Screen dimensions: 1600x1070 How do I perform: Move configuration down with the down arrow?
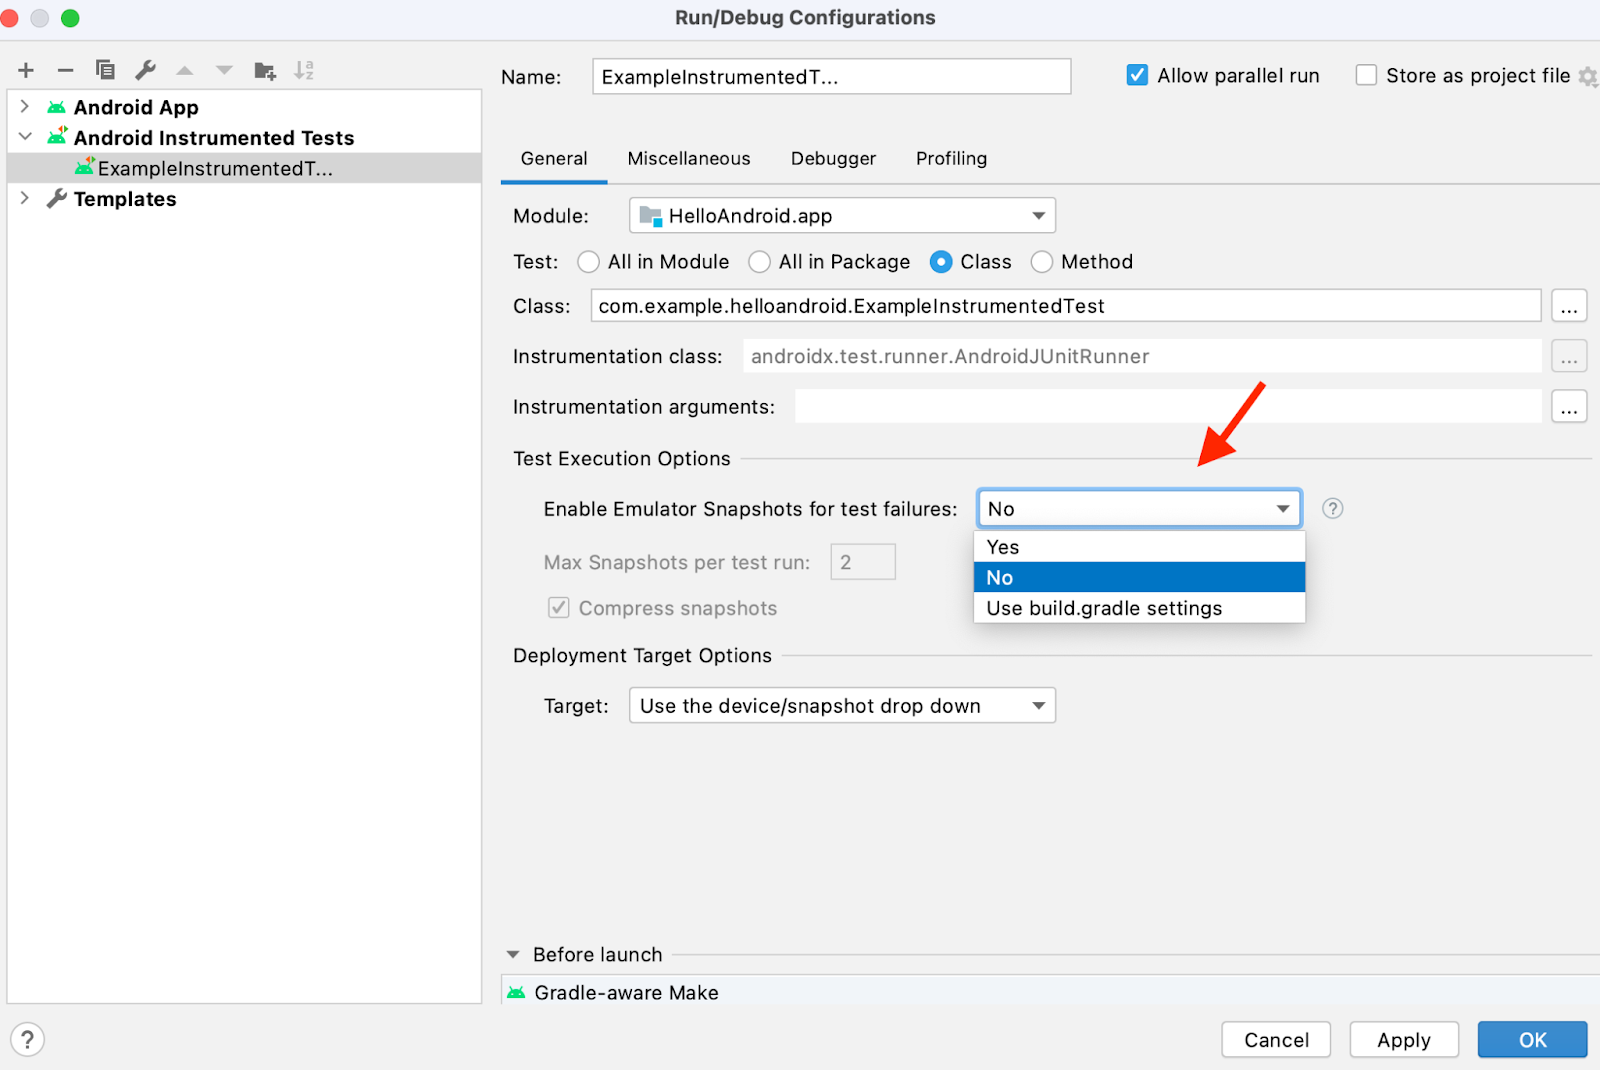click(224, 70)
